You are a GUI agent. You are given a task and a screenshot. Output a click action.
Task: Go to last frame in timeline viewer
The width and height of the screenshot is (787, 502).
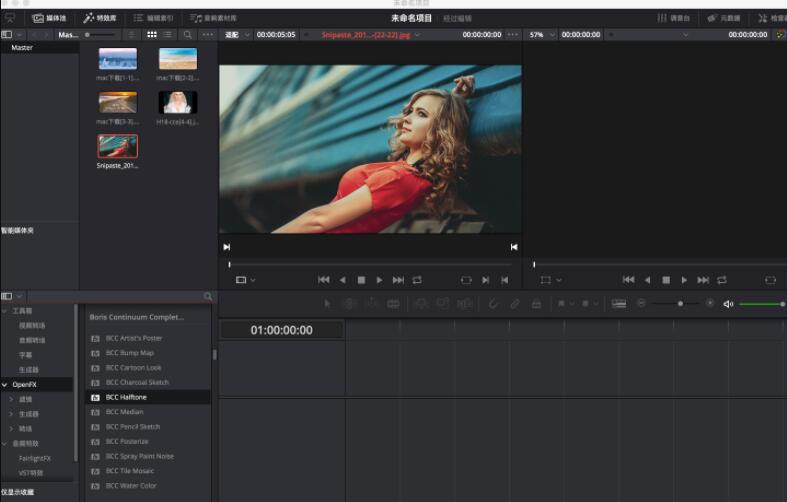tap(703, 280)
